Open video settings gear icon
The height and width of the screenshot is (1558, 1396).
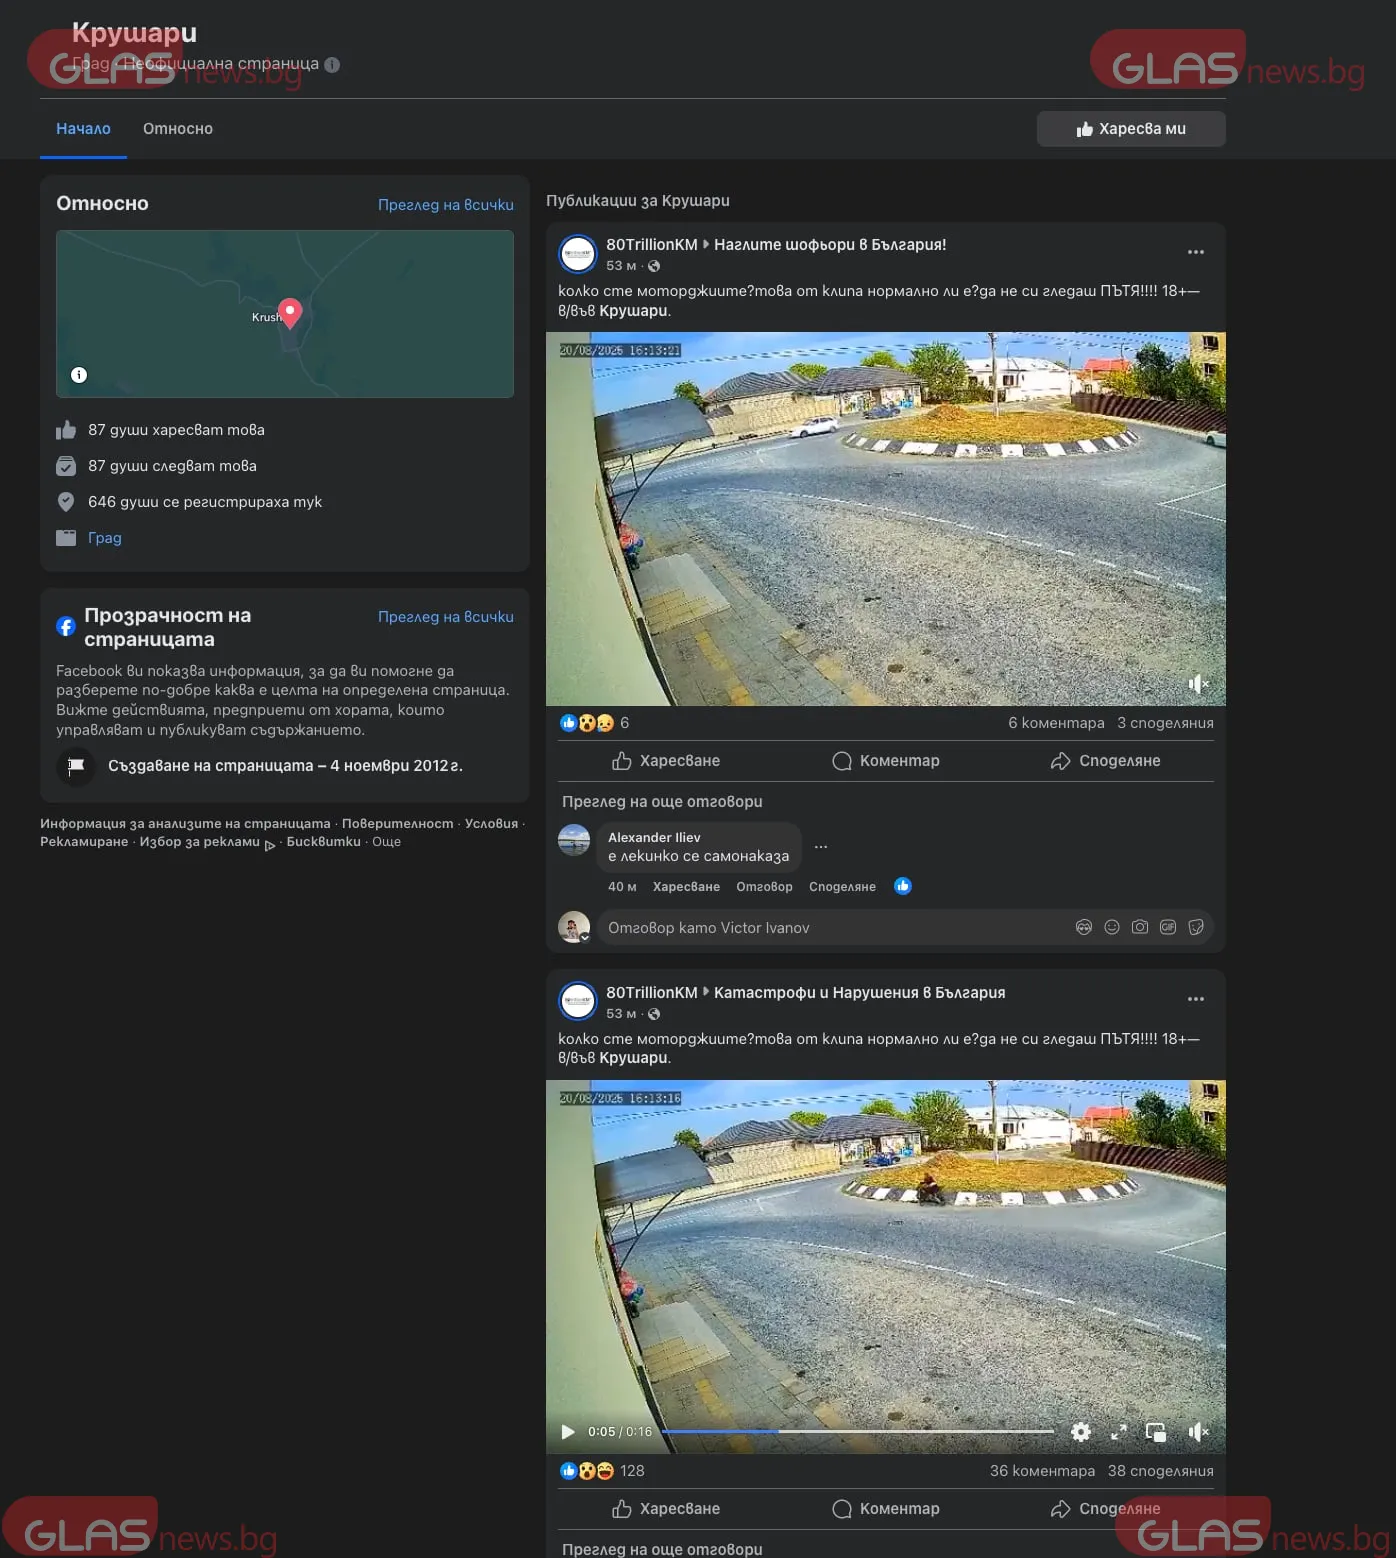pos(1080,1432)
